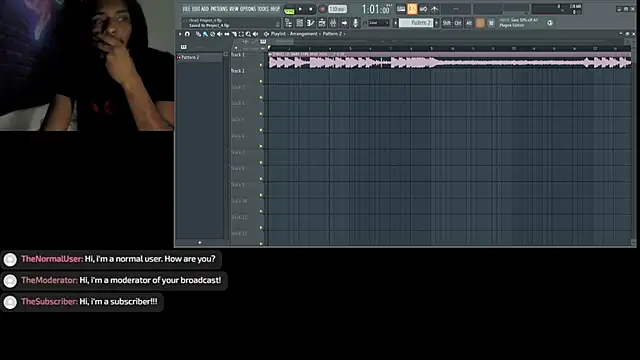The image size is (640, 360).
Task: Open the Save 50% off plugins news link
Action: pyautogui.click(x=519, y=22)
